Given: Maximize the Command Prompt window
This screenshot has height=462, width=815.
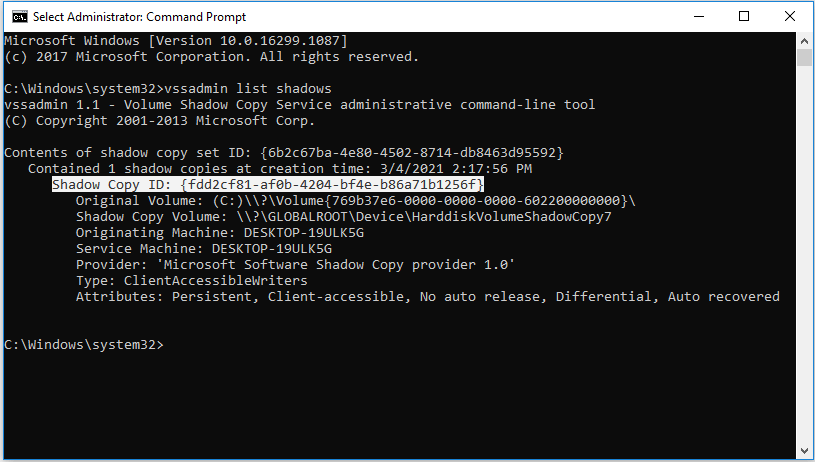Looking at the screenshot, I should [x=744, y=17].
